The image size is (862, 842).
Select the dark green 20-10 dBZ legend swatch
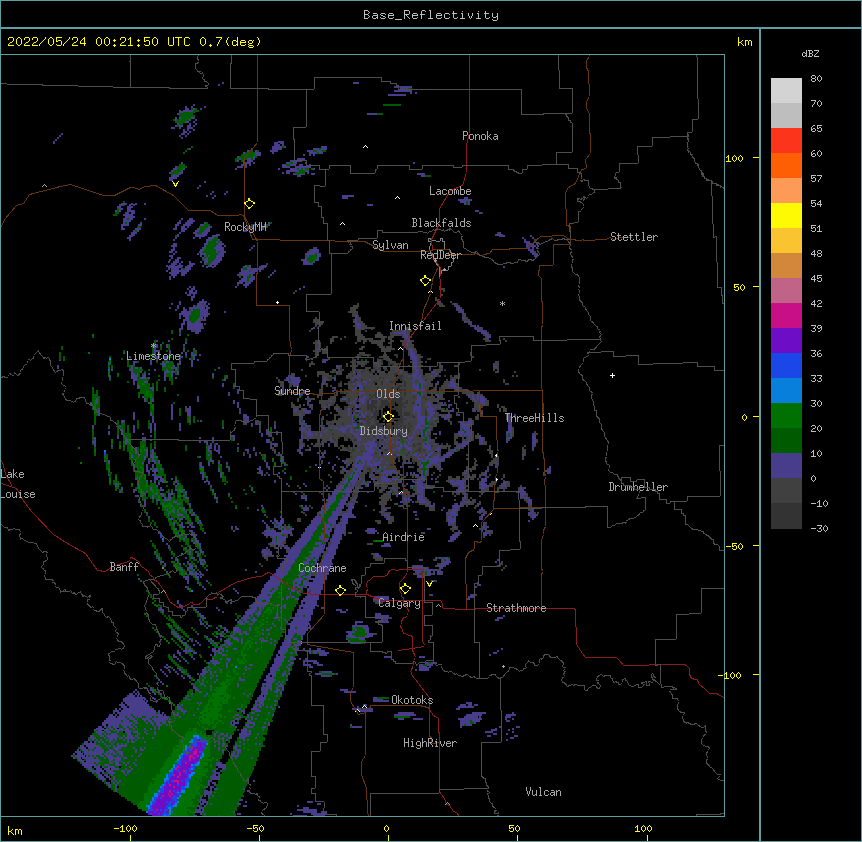click(786, 441)
